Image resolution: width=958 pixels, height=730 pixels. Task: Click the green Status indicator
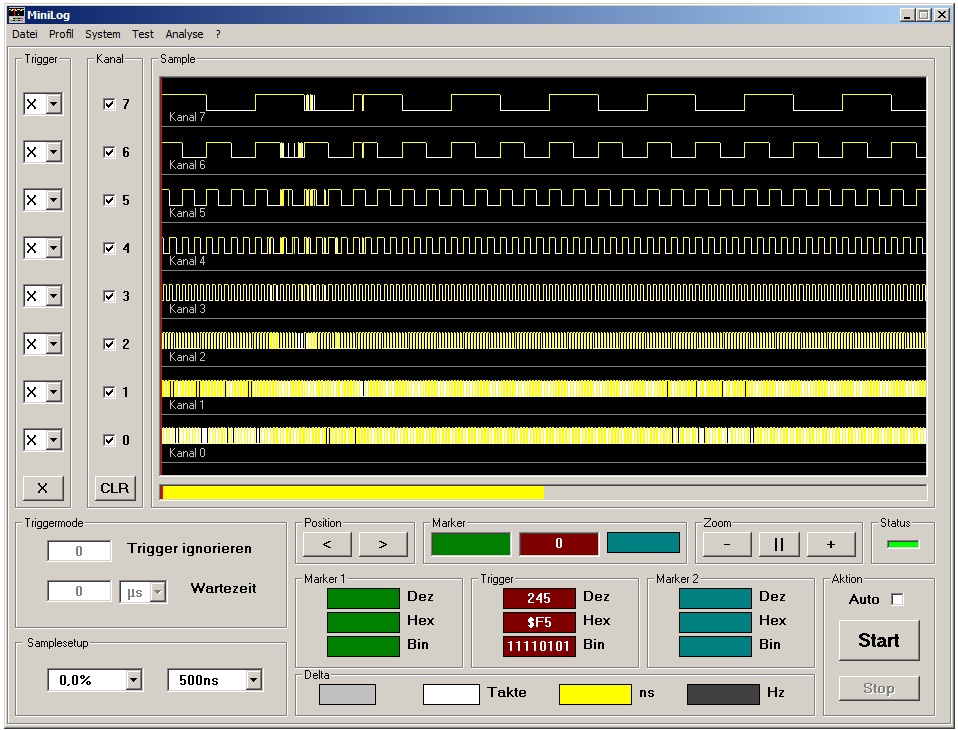tap(903, 544)
